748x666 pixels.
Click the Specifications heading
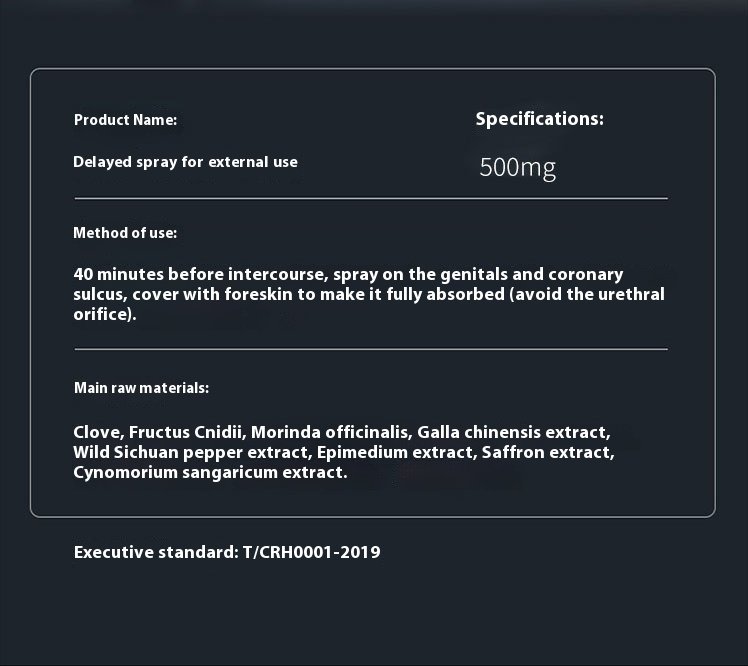pos(540,119)
